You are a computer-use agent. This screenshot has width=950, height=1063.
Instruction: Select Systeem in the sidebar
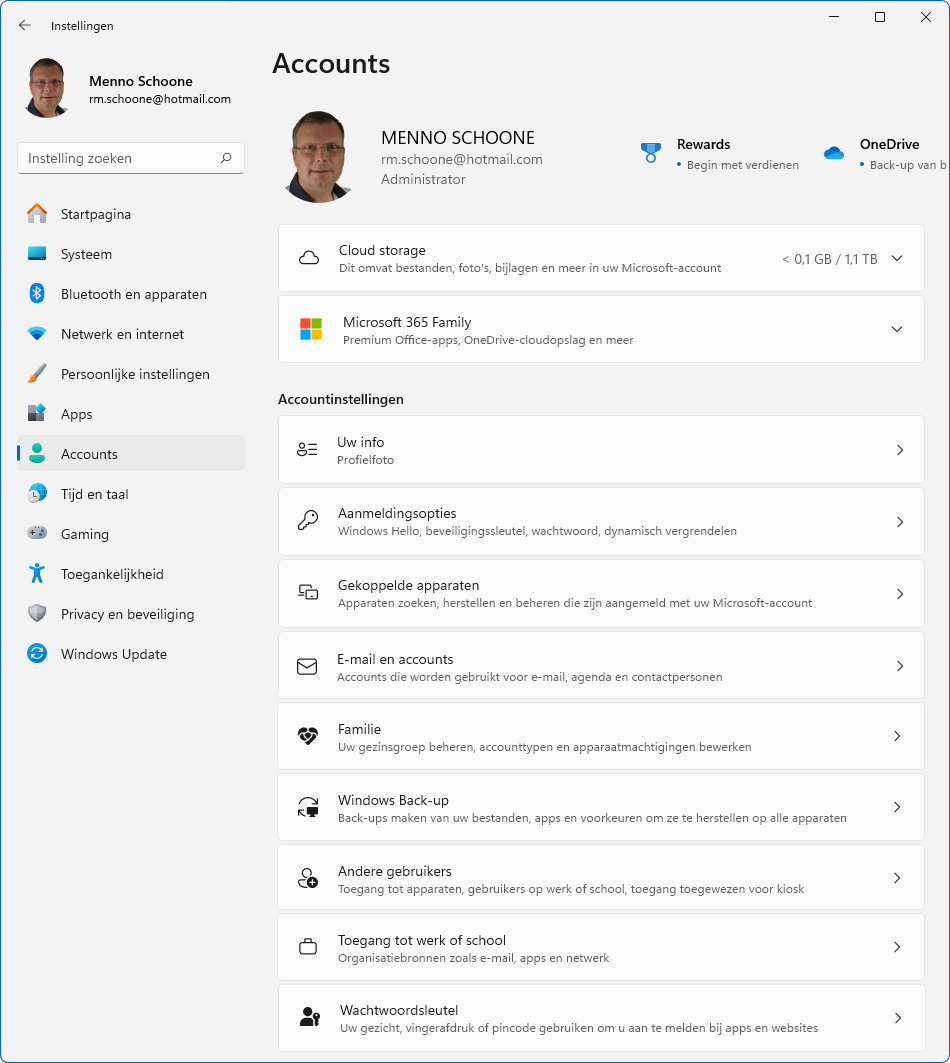point(131,254)
